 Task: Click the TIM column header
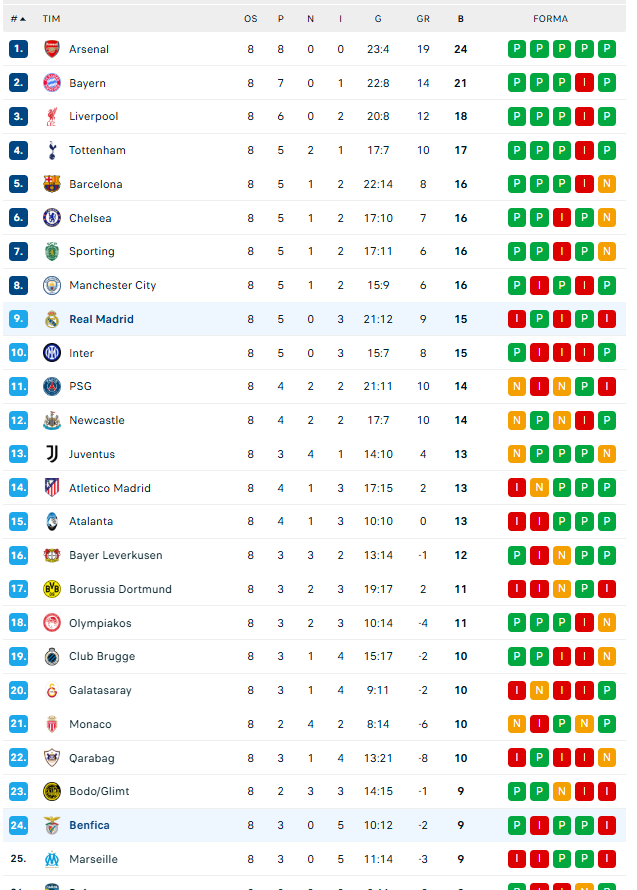click(51, 19)
